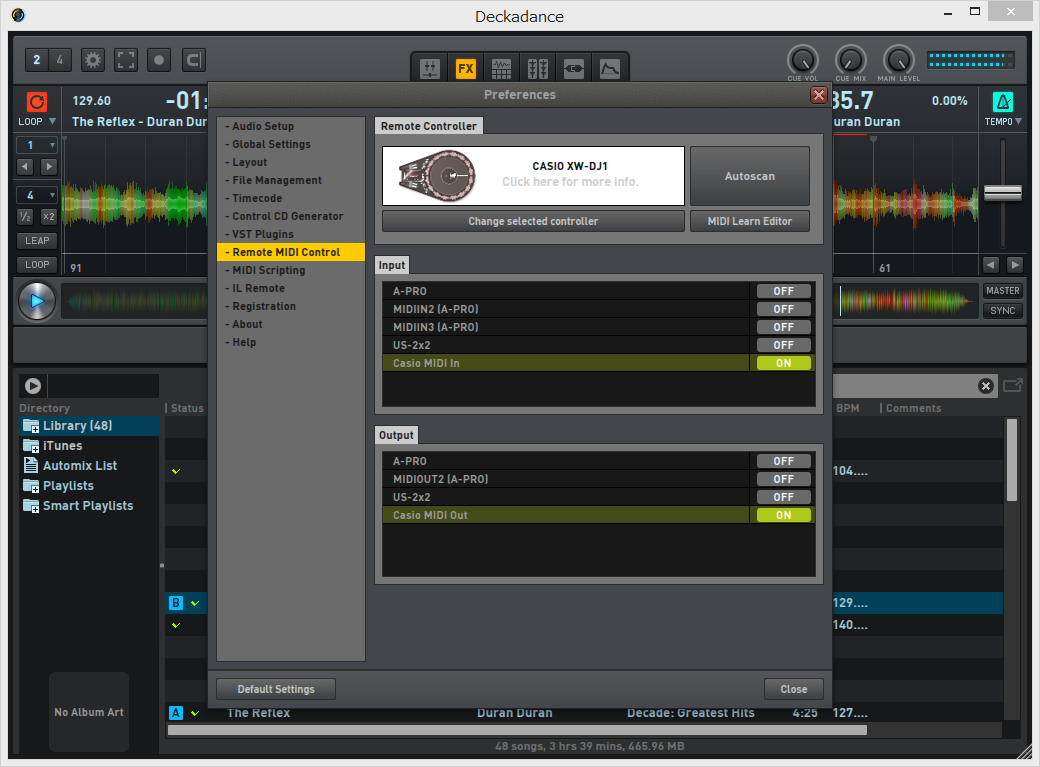Click Change selected controller
Screen dimensions: 1040x767
click(x=533, y=221)
